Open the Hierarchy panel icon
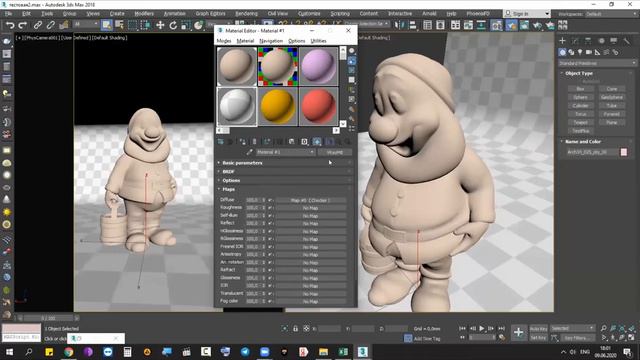Image resolution: width=640 pixels, height=360 pixels. [x=588, y=41]
